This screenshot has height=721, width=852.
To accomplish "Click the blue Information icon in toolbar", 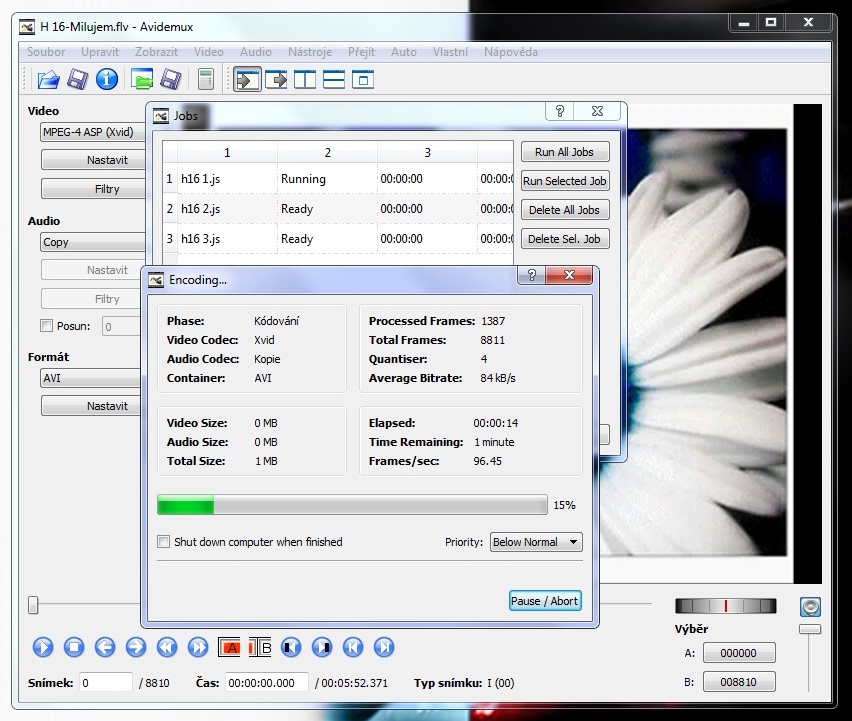I will click(x=106, y=79).
